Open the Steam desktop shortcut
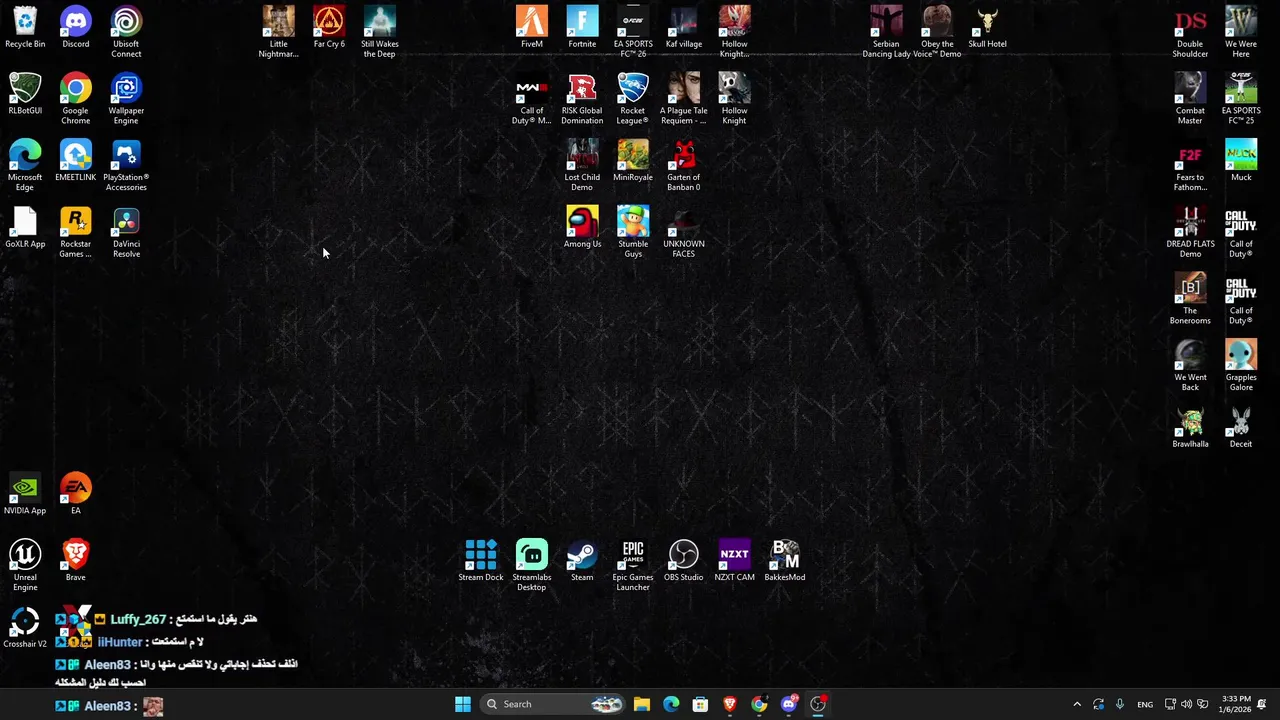The height and width of the screenshot is (720, 1280). pos(582,561)
